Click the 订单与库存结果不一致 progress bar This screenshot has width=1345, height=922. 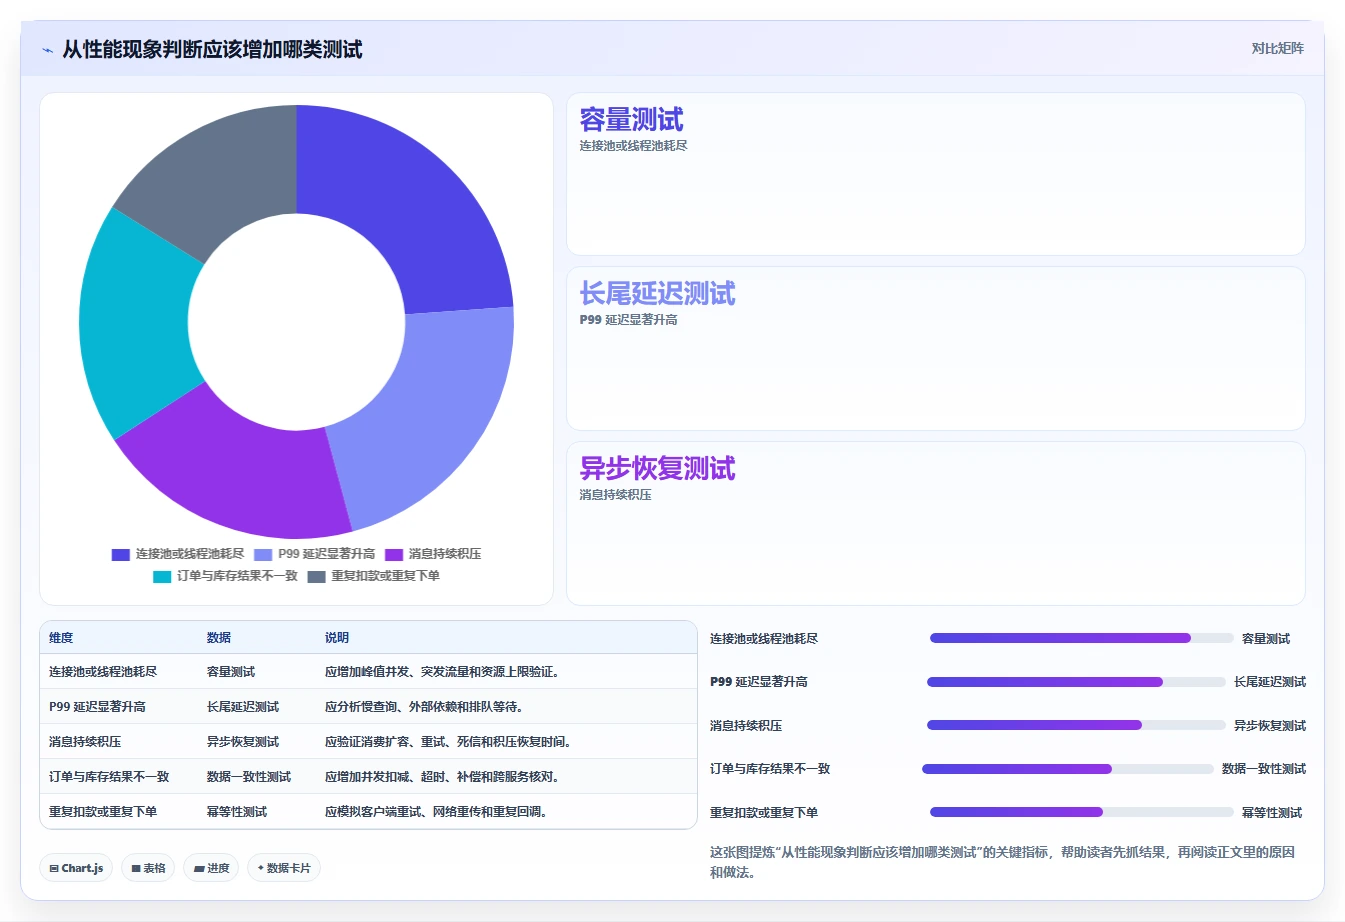tap(1068, 769)
